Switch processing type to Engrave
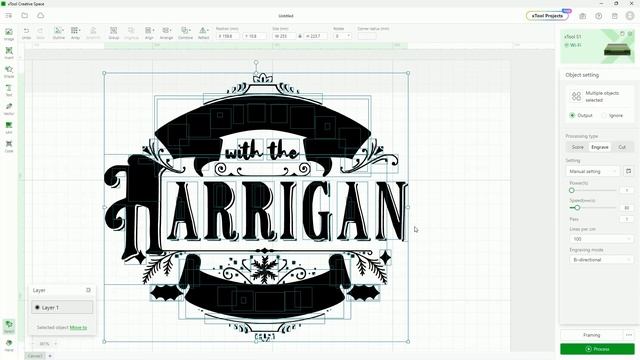This screenshot has width=640, height=360. point(600,147)
